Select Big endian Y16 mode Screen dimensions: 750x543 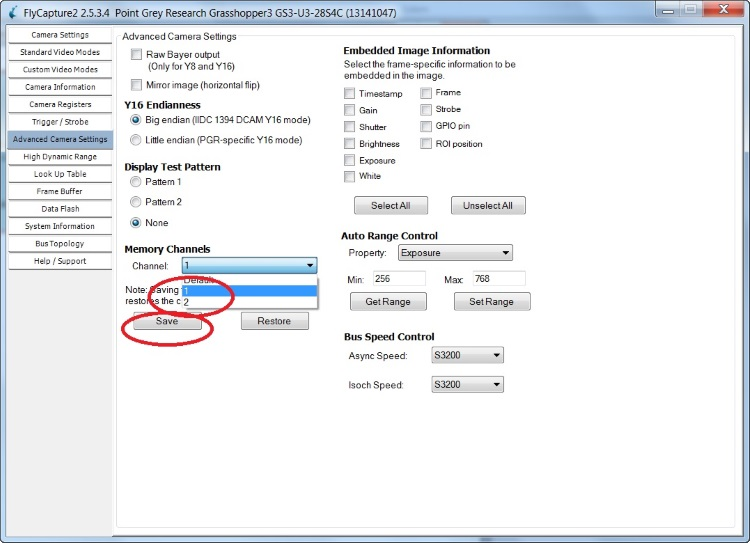136,120
